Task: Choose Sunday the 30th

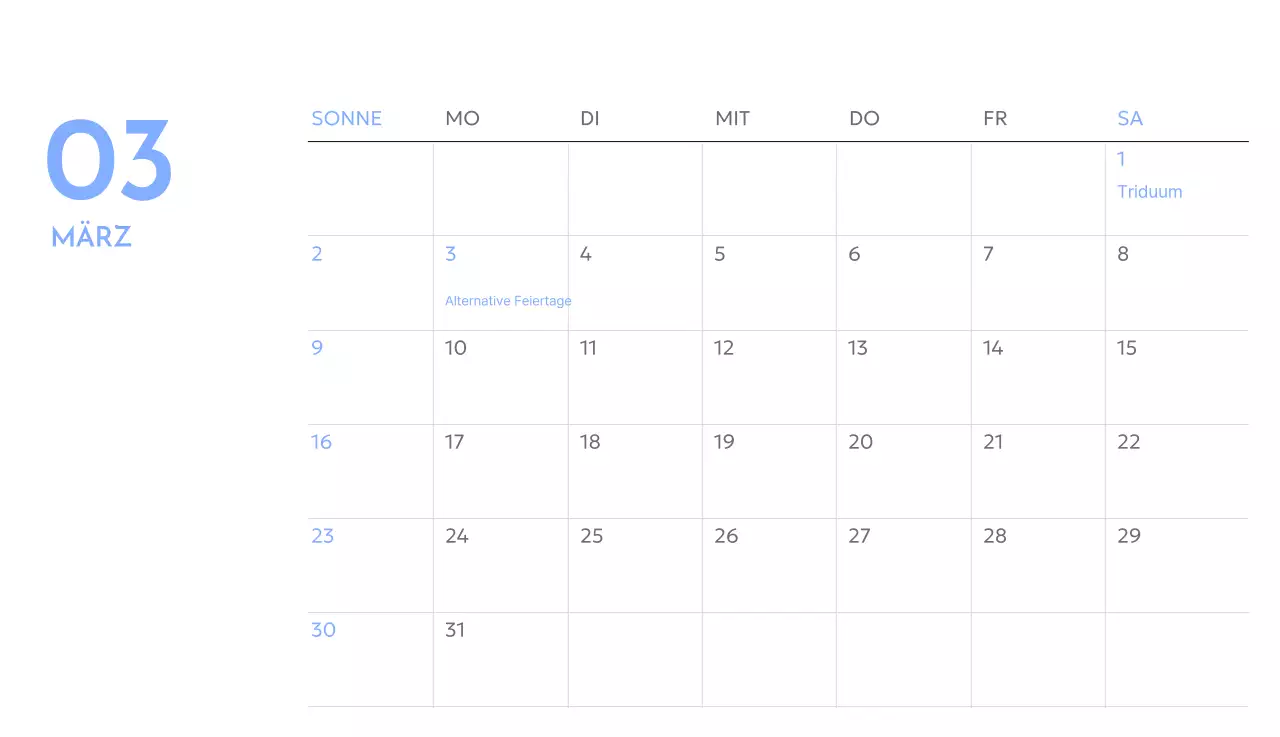Action: (323, 630)
